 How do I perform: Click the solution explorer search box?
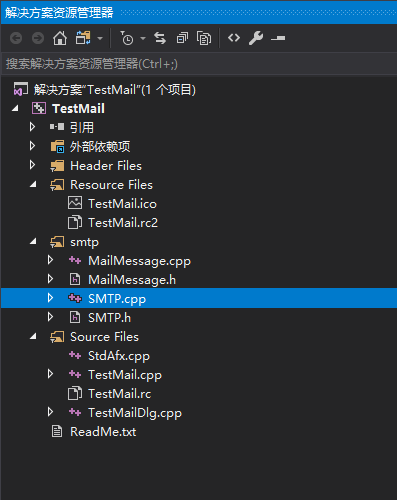click(199, 63)
